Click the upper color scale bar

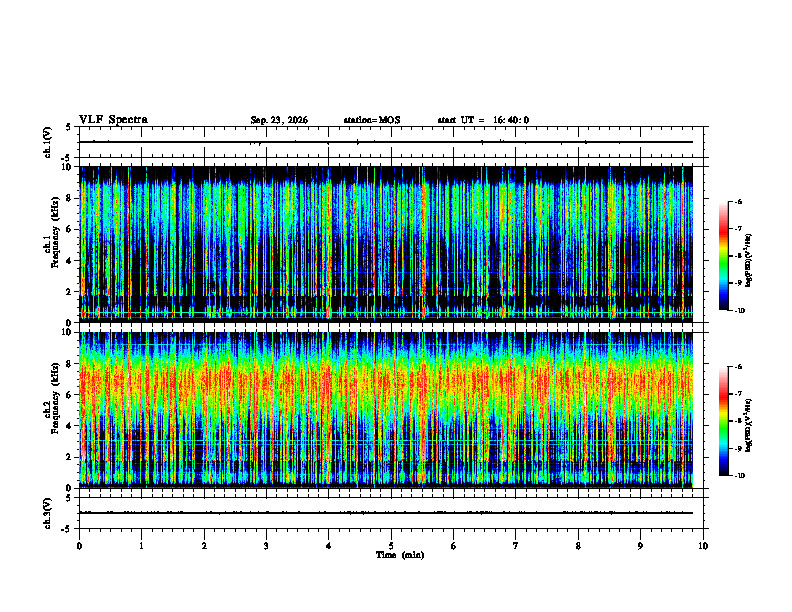(723, 256)
